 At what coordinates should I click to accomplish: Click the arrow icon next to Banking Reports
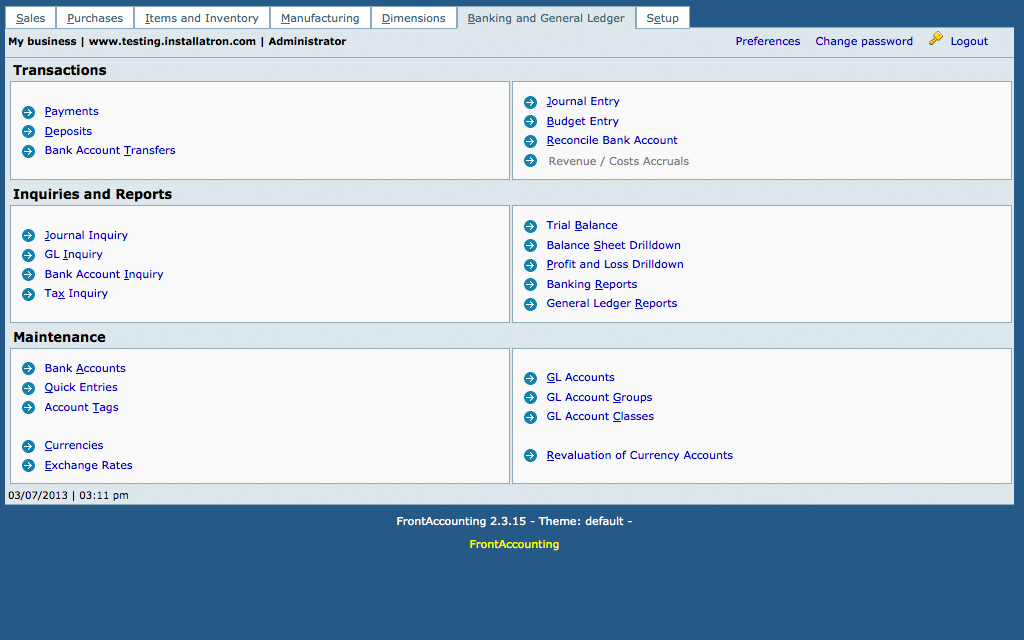[x=530, y=285]
